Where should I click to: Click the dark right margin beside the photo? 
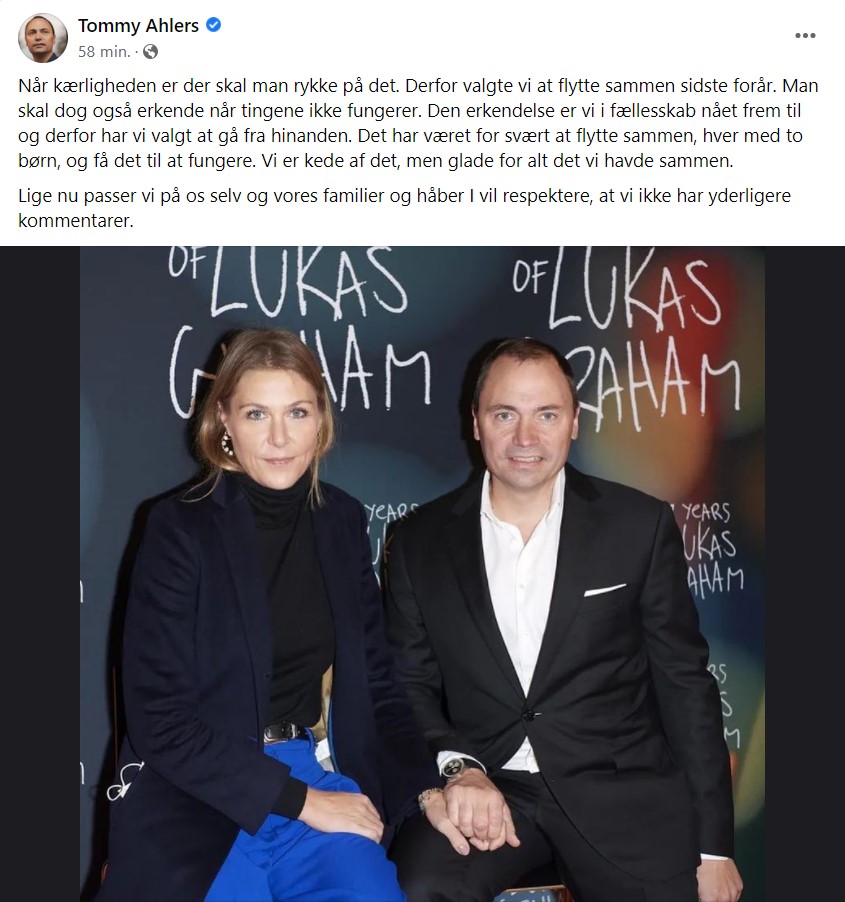click(805, 574)
